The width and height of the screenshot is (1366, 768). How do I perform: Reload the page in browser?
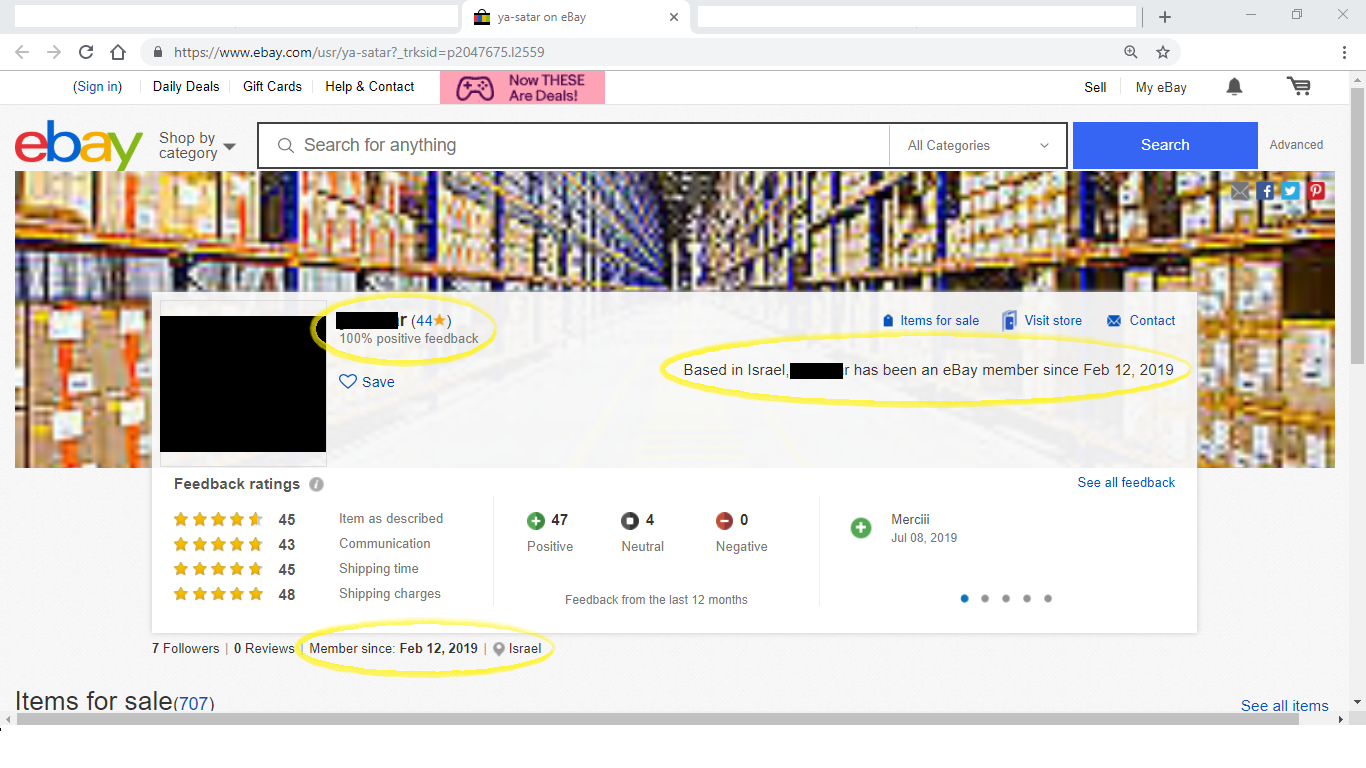86,52
